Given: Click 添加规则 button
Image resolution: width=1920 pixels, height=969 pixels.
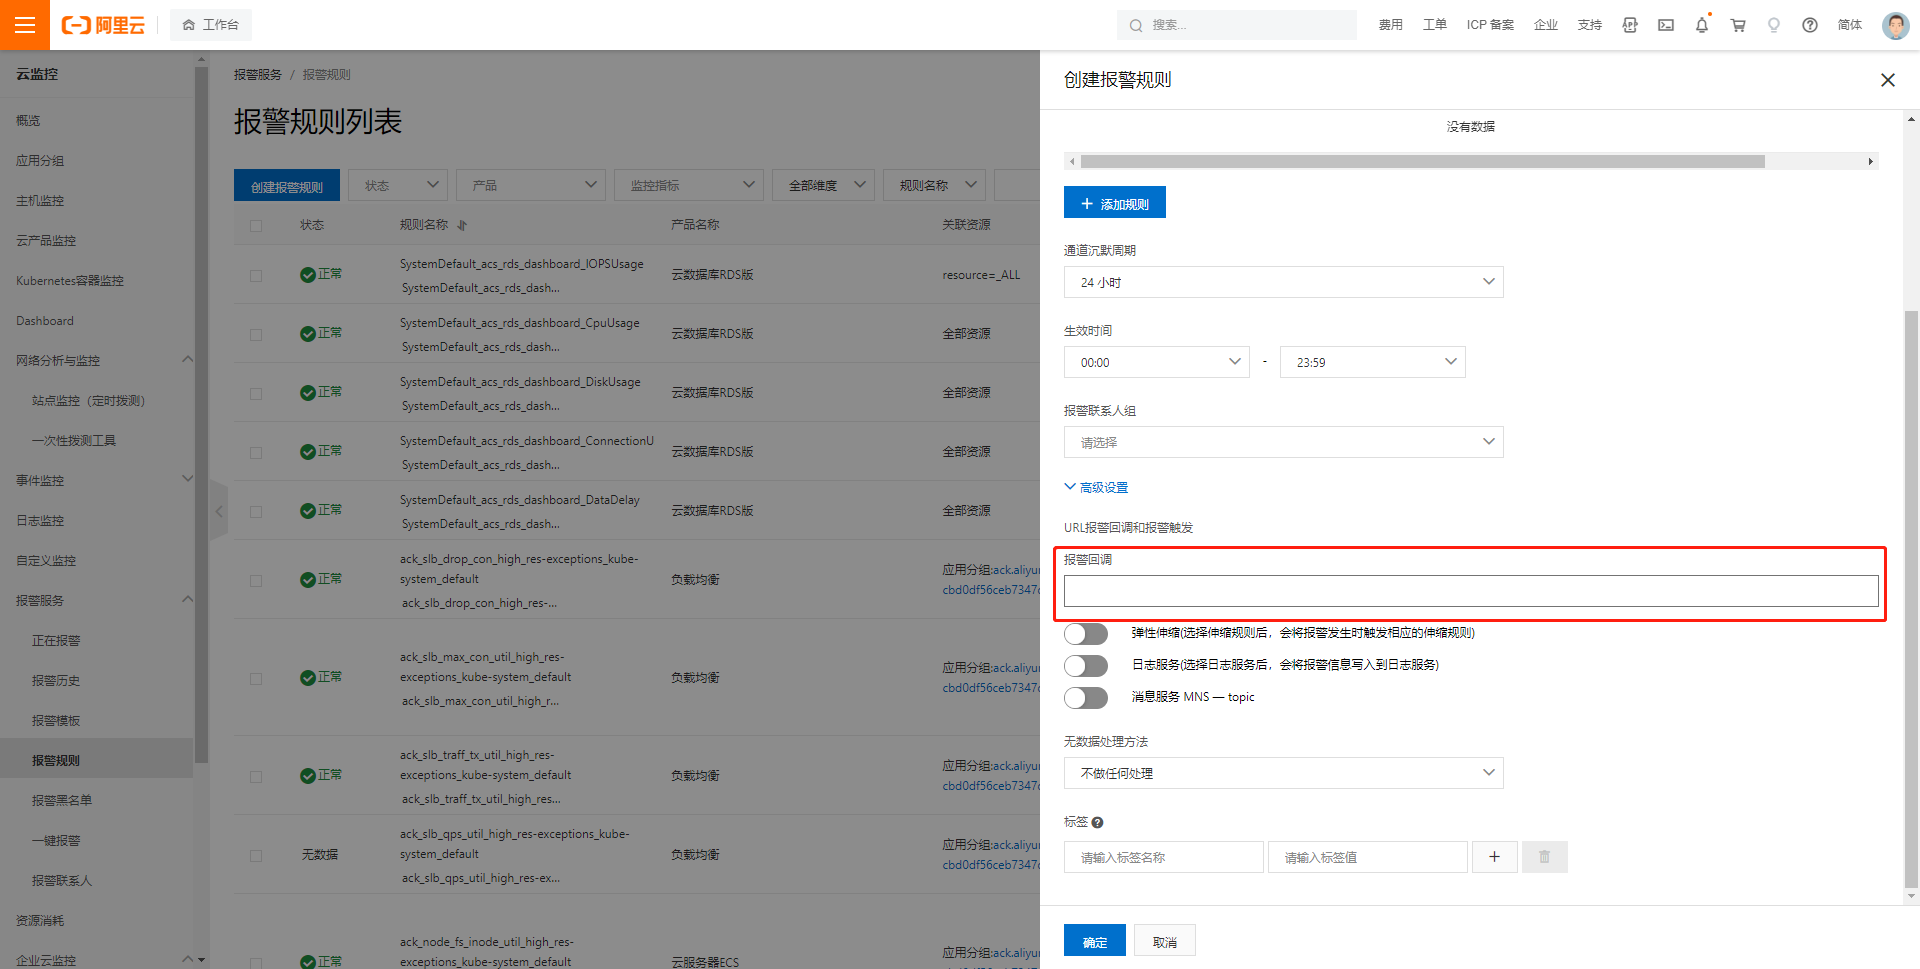Looking at the screenshot, I should pyautogui.click(x=1115, y=203).
